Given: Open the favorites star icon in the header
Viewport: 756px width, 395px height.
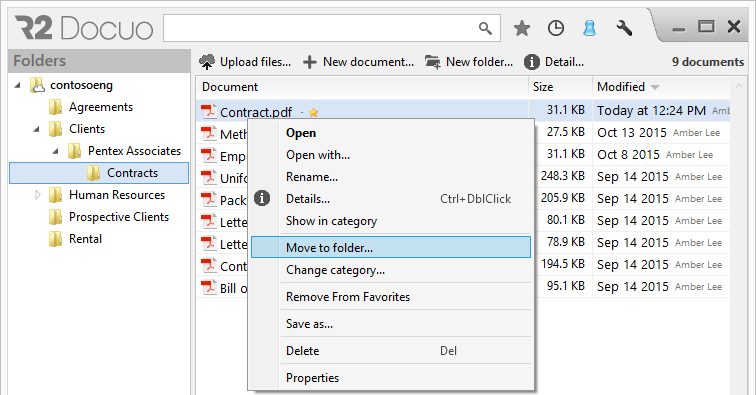Looking at the screenshot, I should [x=522, y=28].
